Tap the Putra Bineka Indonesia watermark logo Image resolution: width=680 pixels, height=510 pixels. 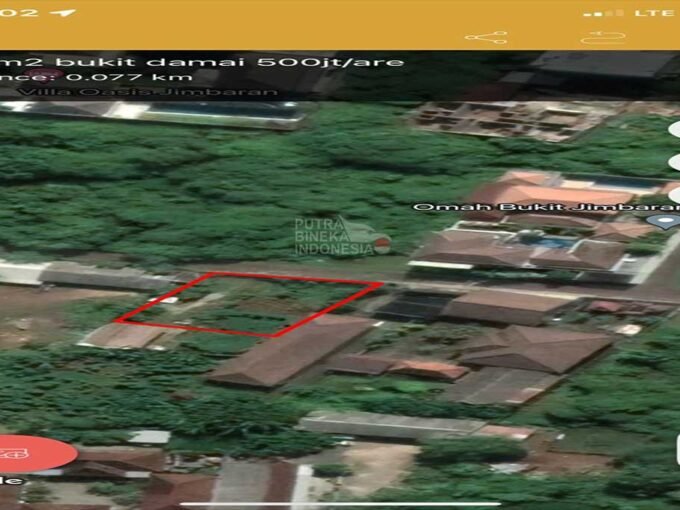tap(340, 237)
